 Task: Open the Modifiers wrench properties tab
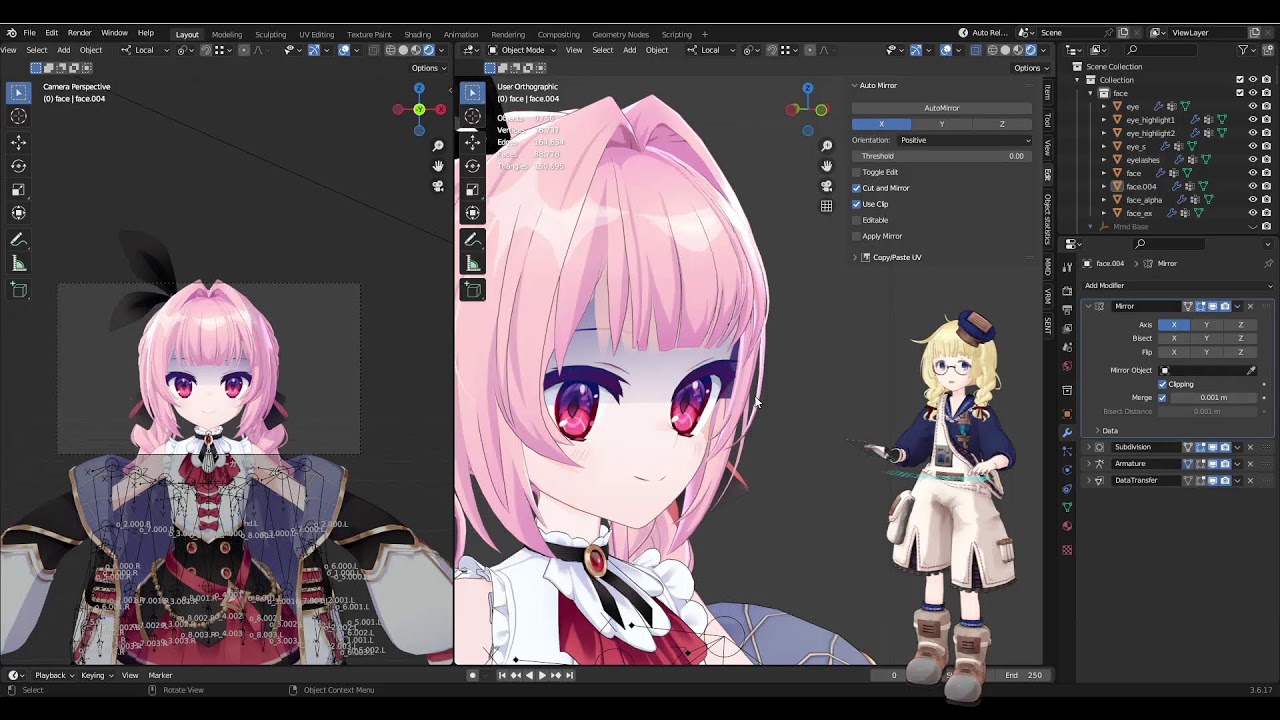pos(1067,432)
